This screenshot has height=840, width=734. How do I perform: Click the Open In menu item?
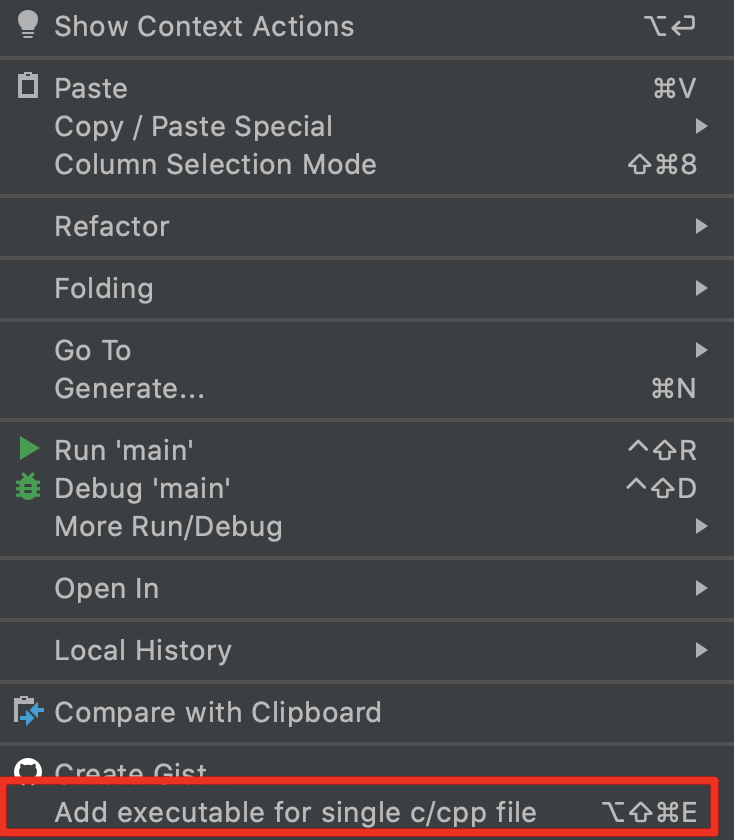(x=106, y=589)
